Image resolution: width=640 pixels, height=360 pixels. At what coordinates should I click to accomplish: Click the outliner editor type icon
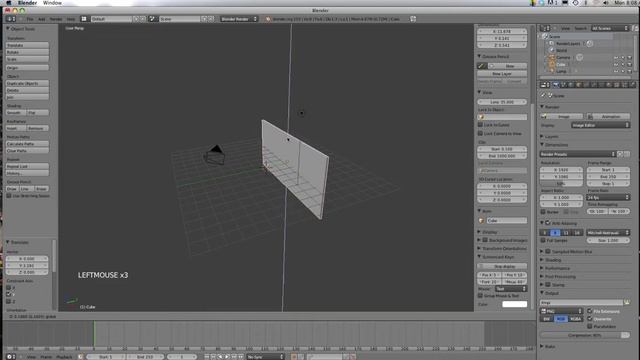tap(545, 28)
